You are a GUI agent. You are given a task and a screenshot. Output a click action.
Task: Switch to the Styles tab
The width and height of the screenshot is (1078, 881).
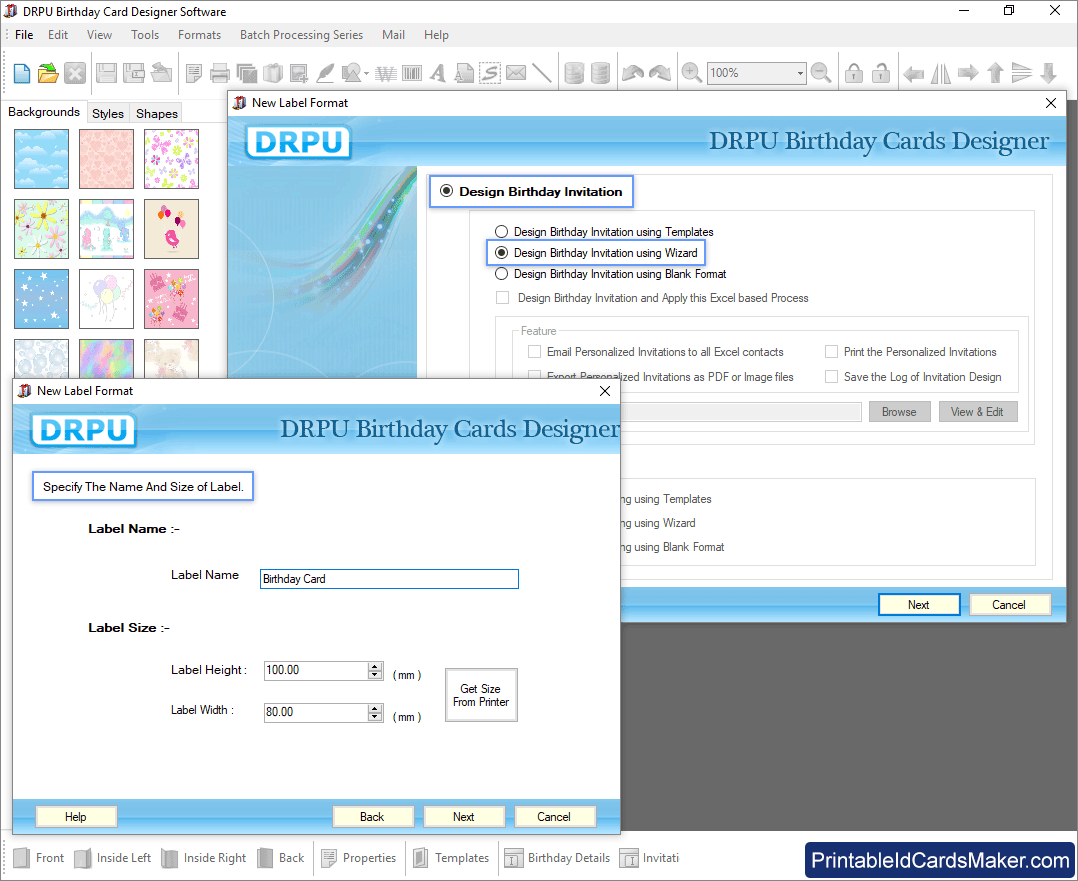point(108,113)
